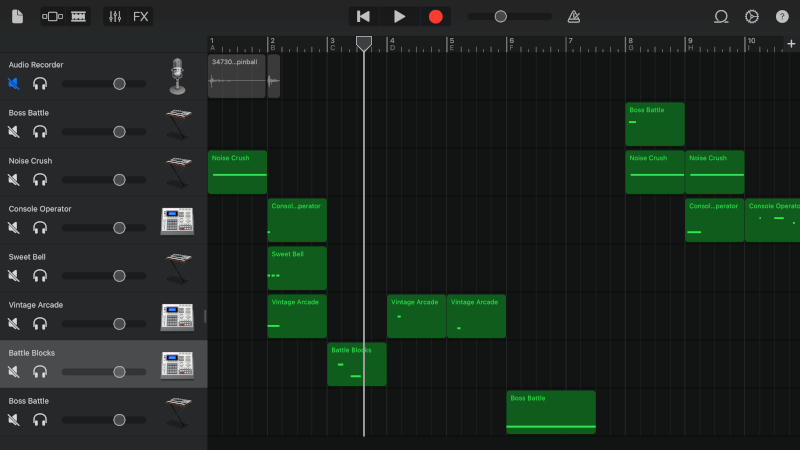This screenshot has height=450, width=800.
Task: Select Noise Crush region at bar 1
Action: (x=237, y=172)
